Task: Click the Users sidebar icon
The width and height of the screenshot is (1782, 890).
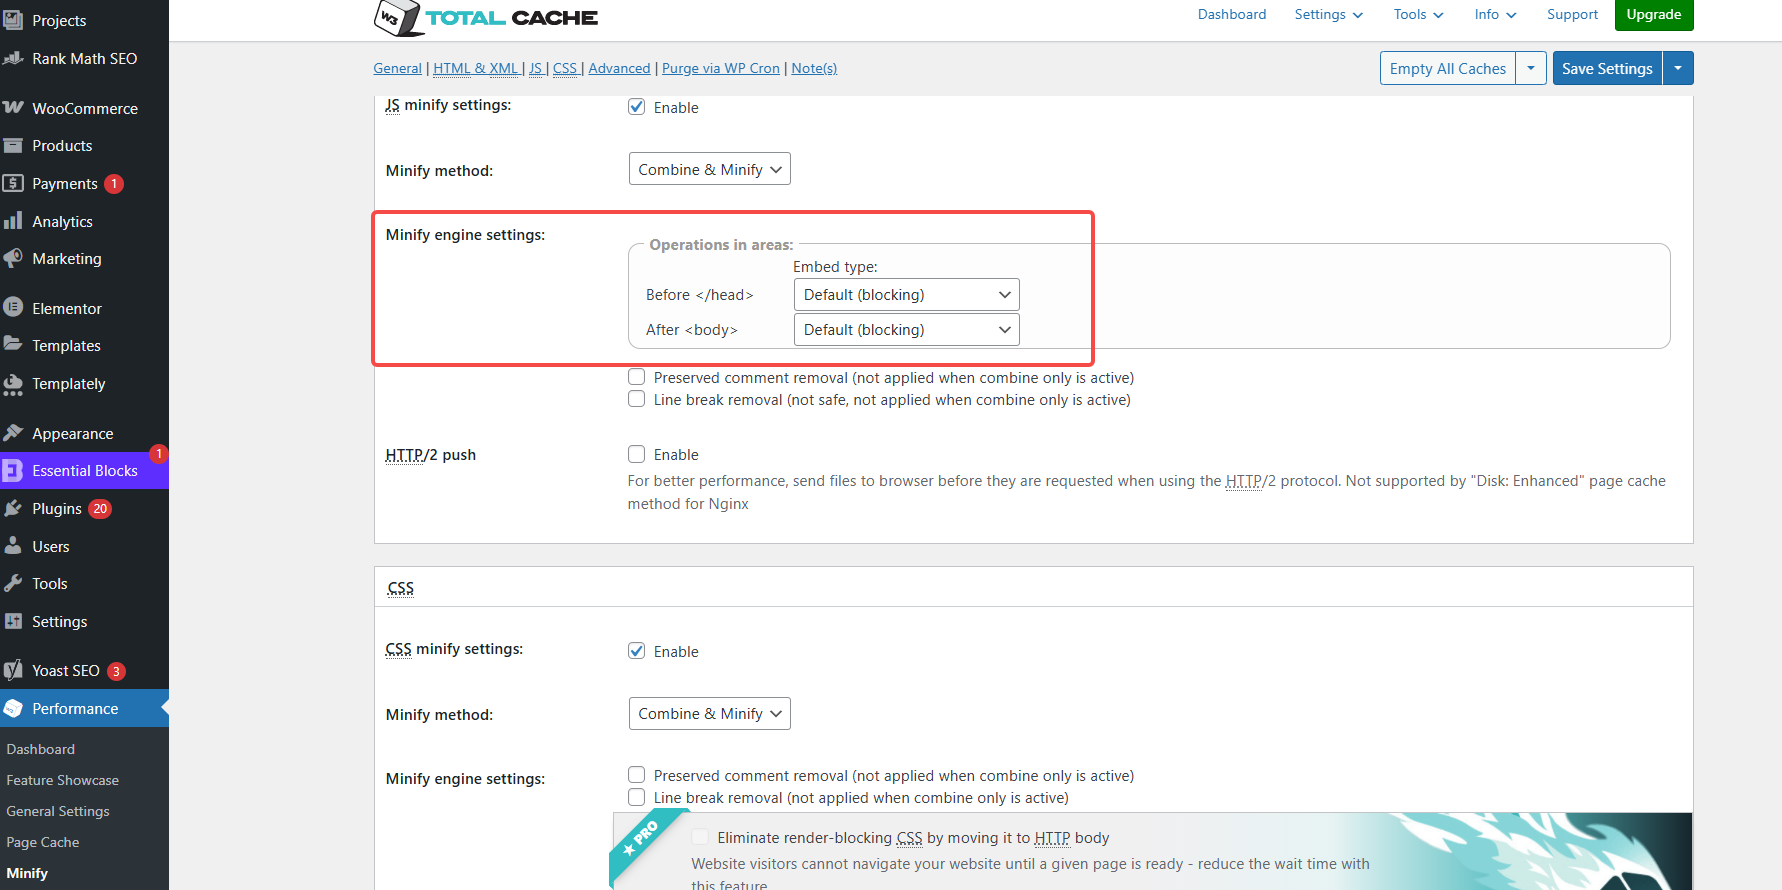Action: (x=13, y=546)
